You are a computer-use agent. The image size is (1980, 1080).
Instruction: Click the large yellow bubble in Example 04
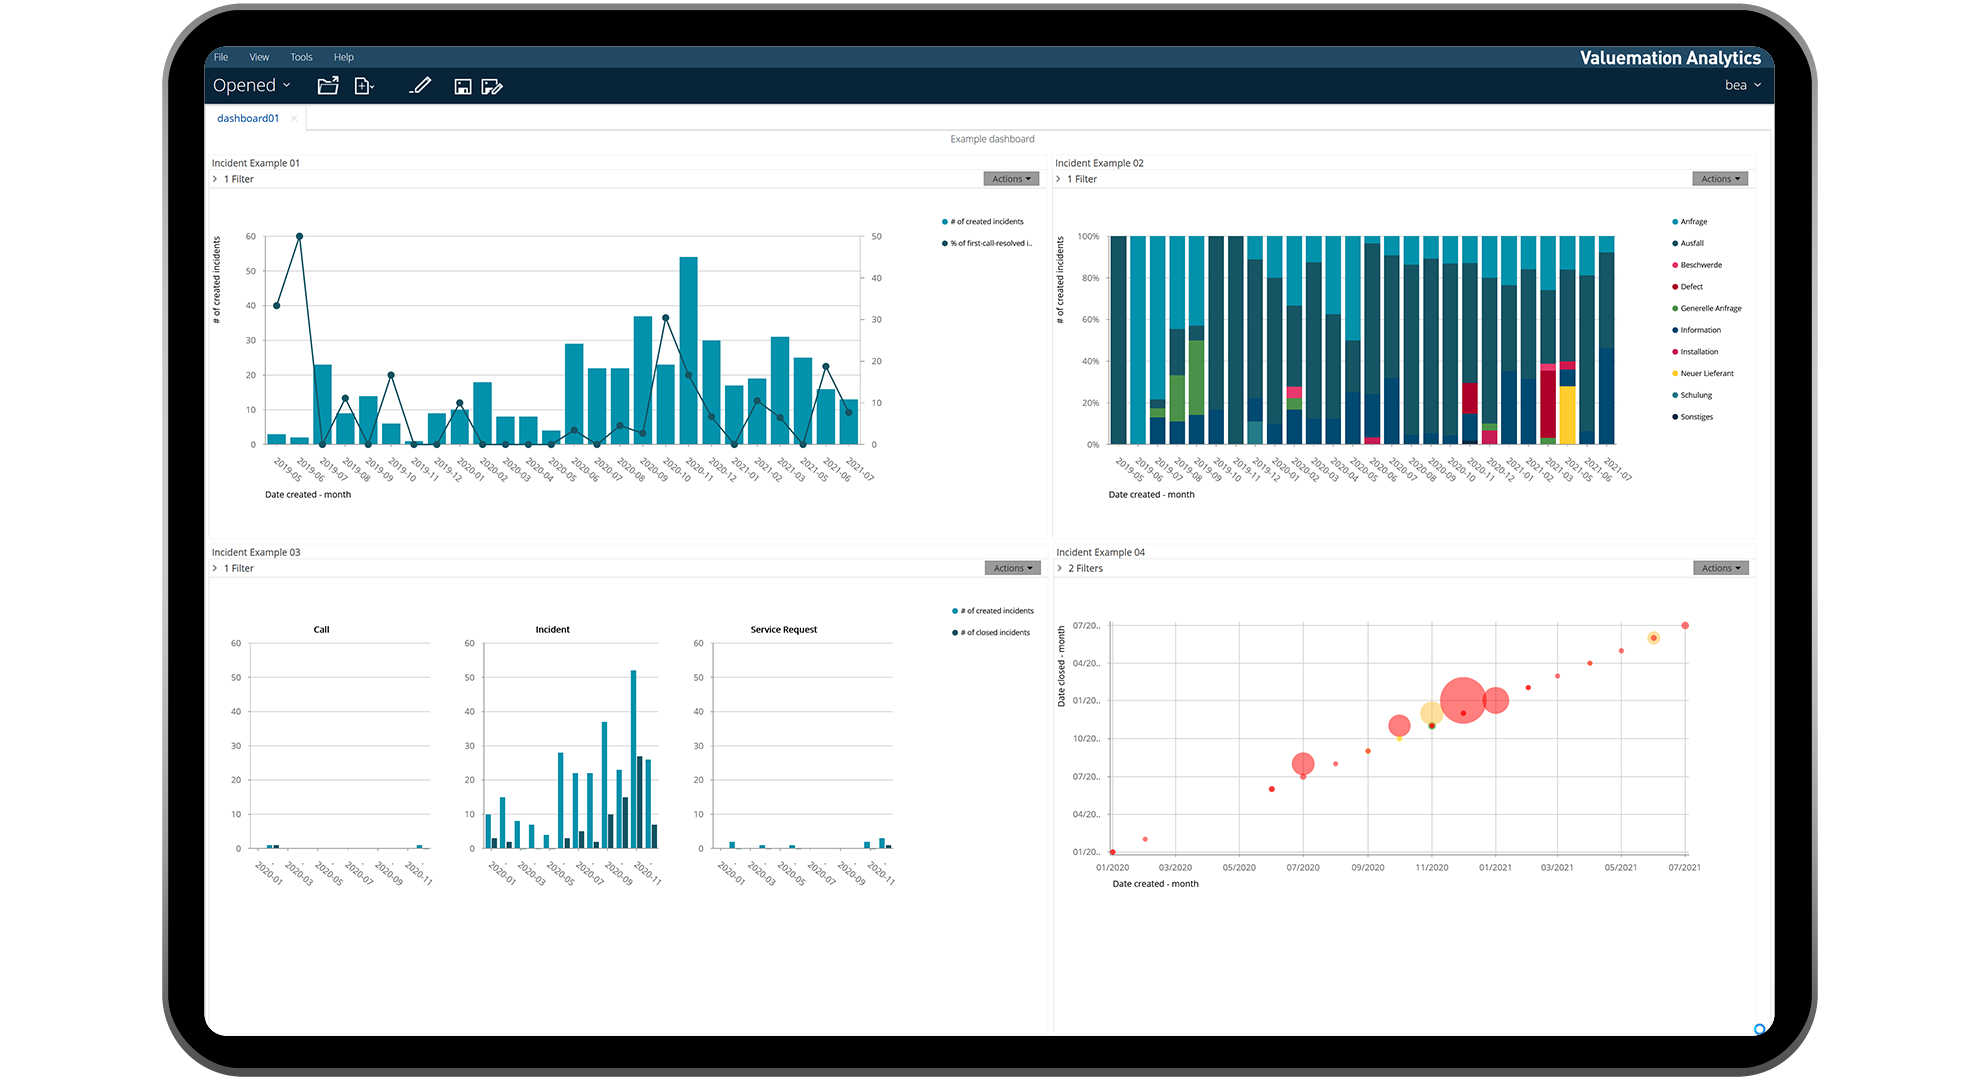(1430, 712)
